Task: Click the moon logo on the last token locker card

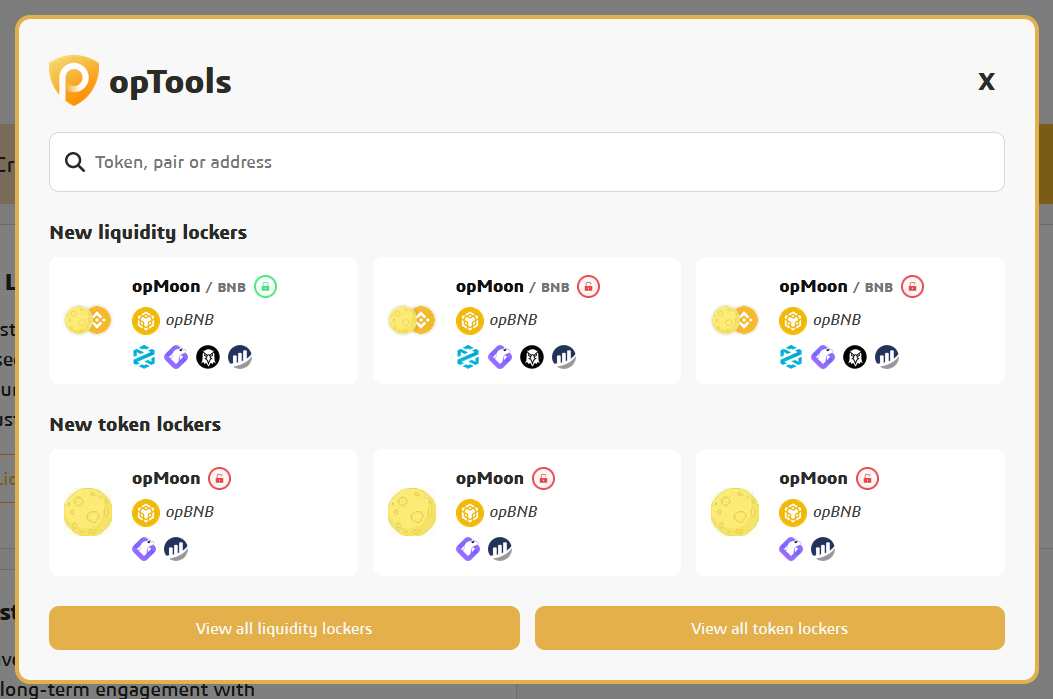Action: (x=735, y=512)
